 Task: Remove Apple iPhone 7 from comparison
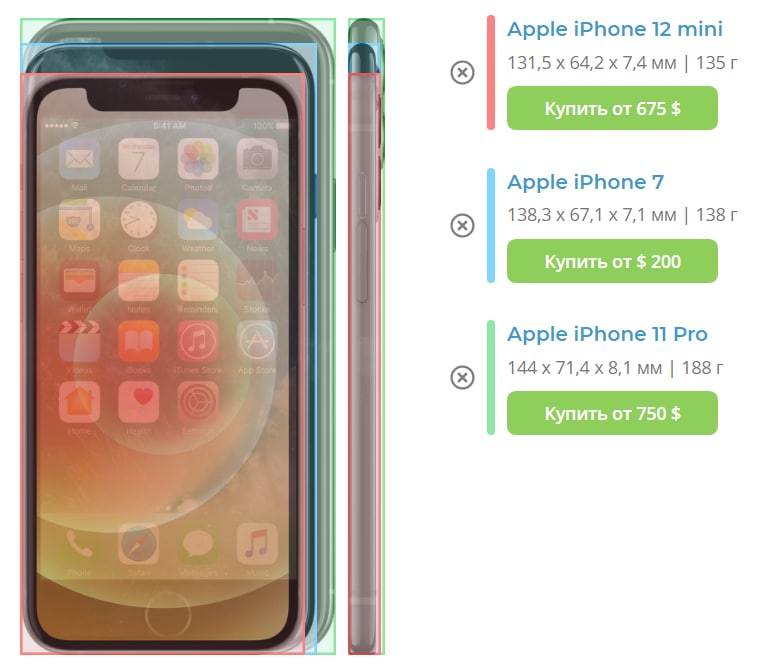[462, 225]
